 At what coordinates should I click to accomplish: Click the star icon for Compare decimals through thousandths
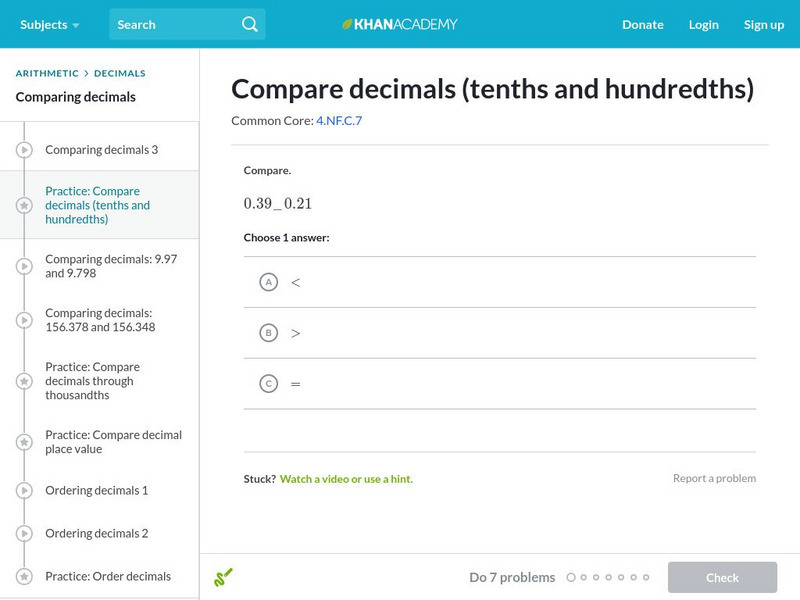[24, 381]
